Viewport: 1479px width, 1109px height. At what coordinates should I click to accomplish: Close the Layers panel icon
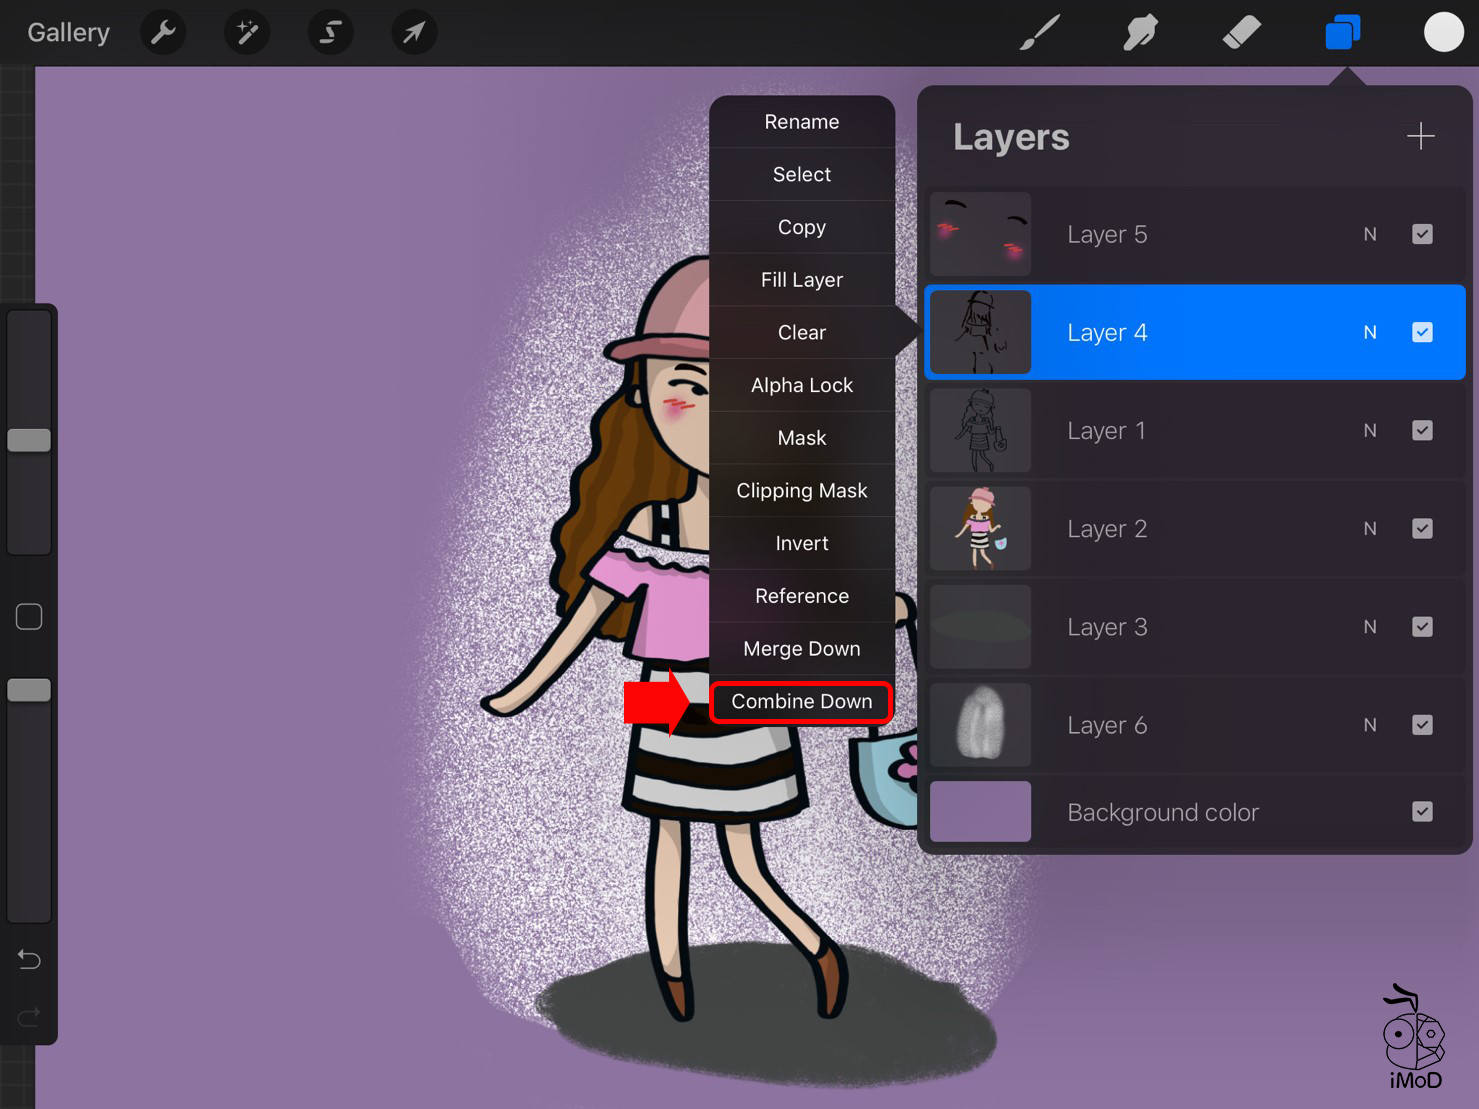click(x=1342, y=33)
